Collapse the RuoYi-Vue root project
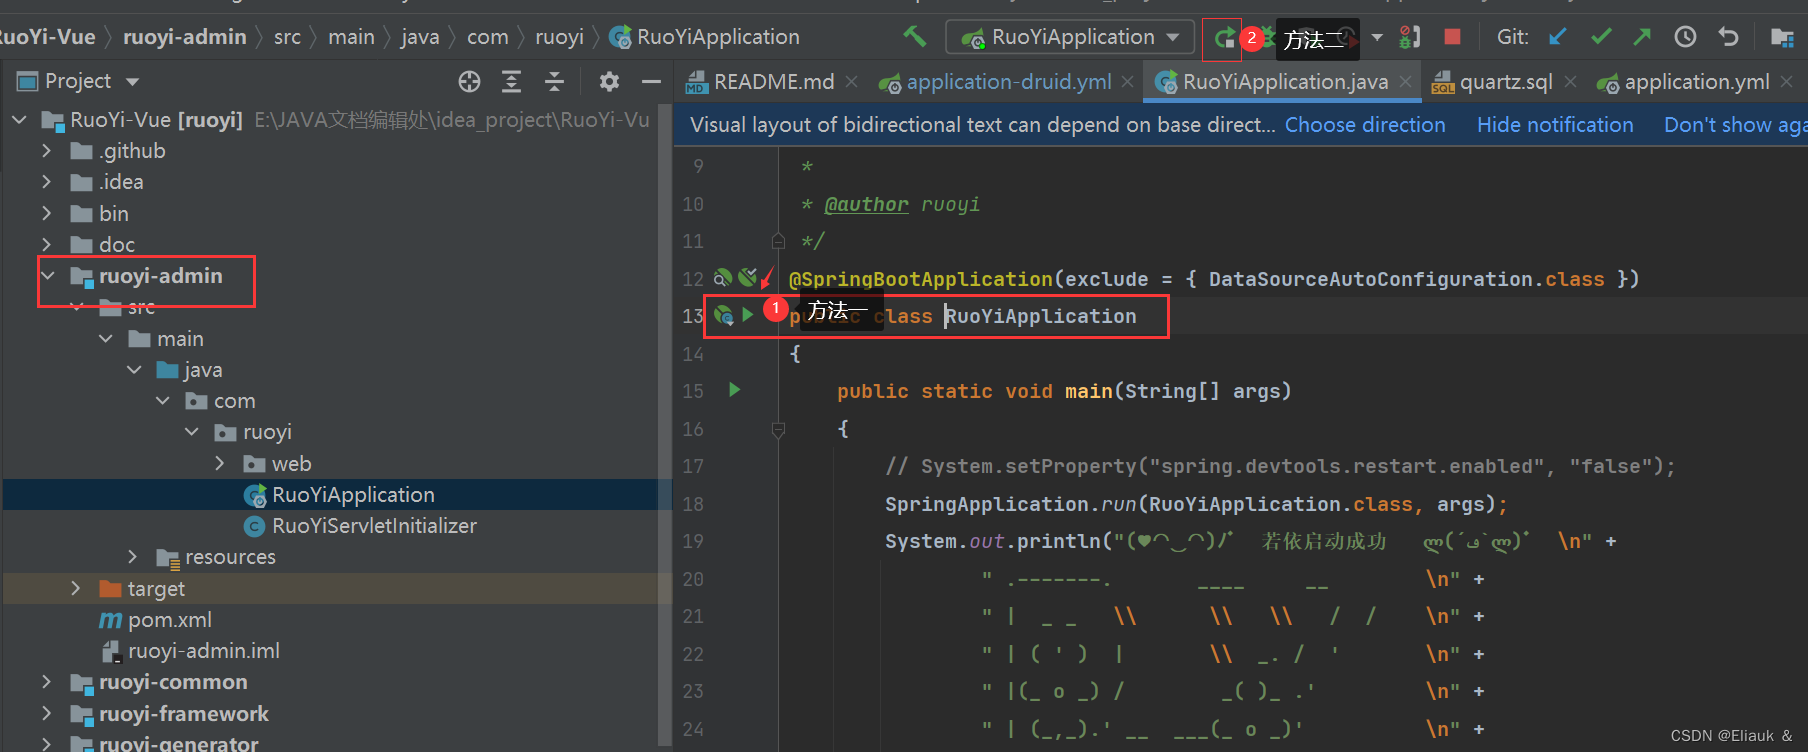 point(18,120)
